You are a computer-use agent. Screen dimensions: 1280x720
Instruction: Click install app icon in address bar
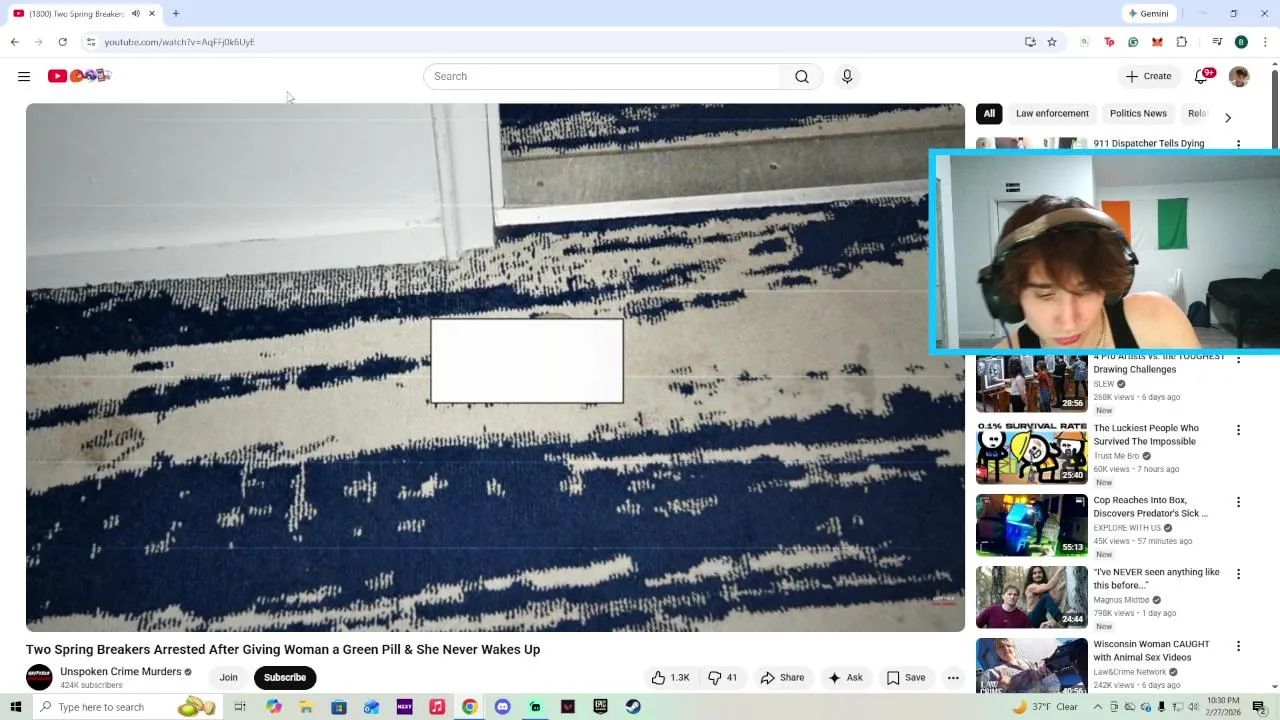tap(1030, 42)
